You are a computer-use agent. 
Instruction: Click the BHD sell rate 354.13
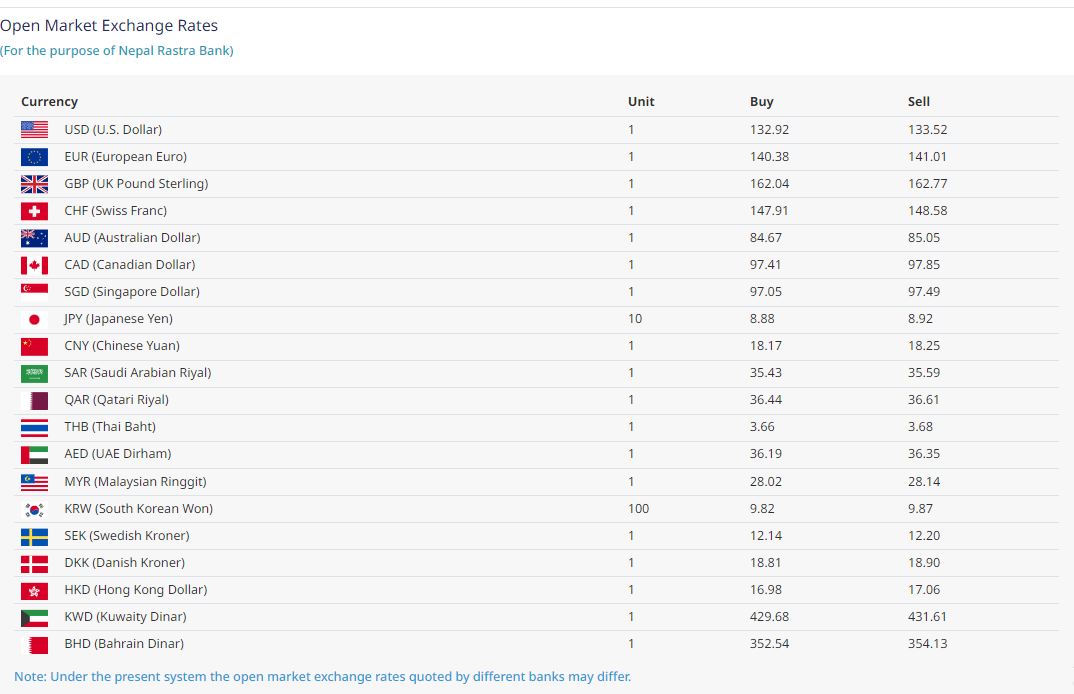click(927, 644)
